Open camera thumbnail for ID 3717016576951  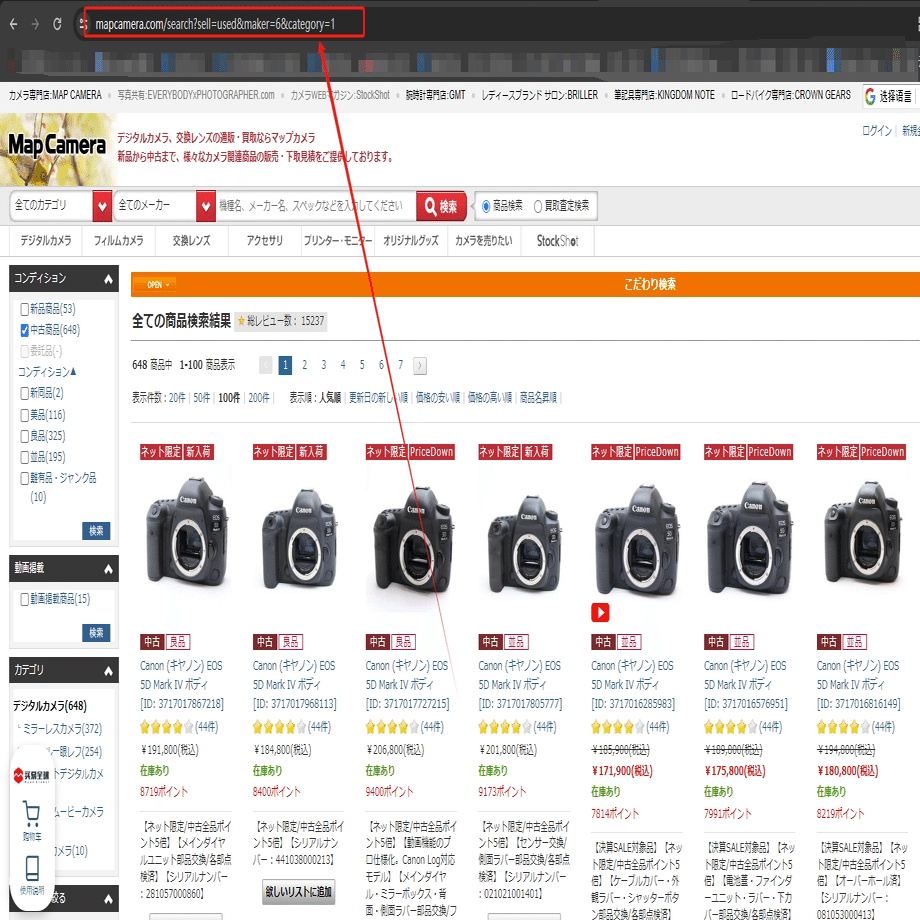point(749,540)
